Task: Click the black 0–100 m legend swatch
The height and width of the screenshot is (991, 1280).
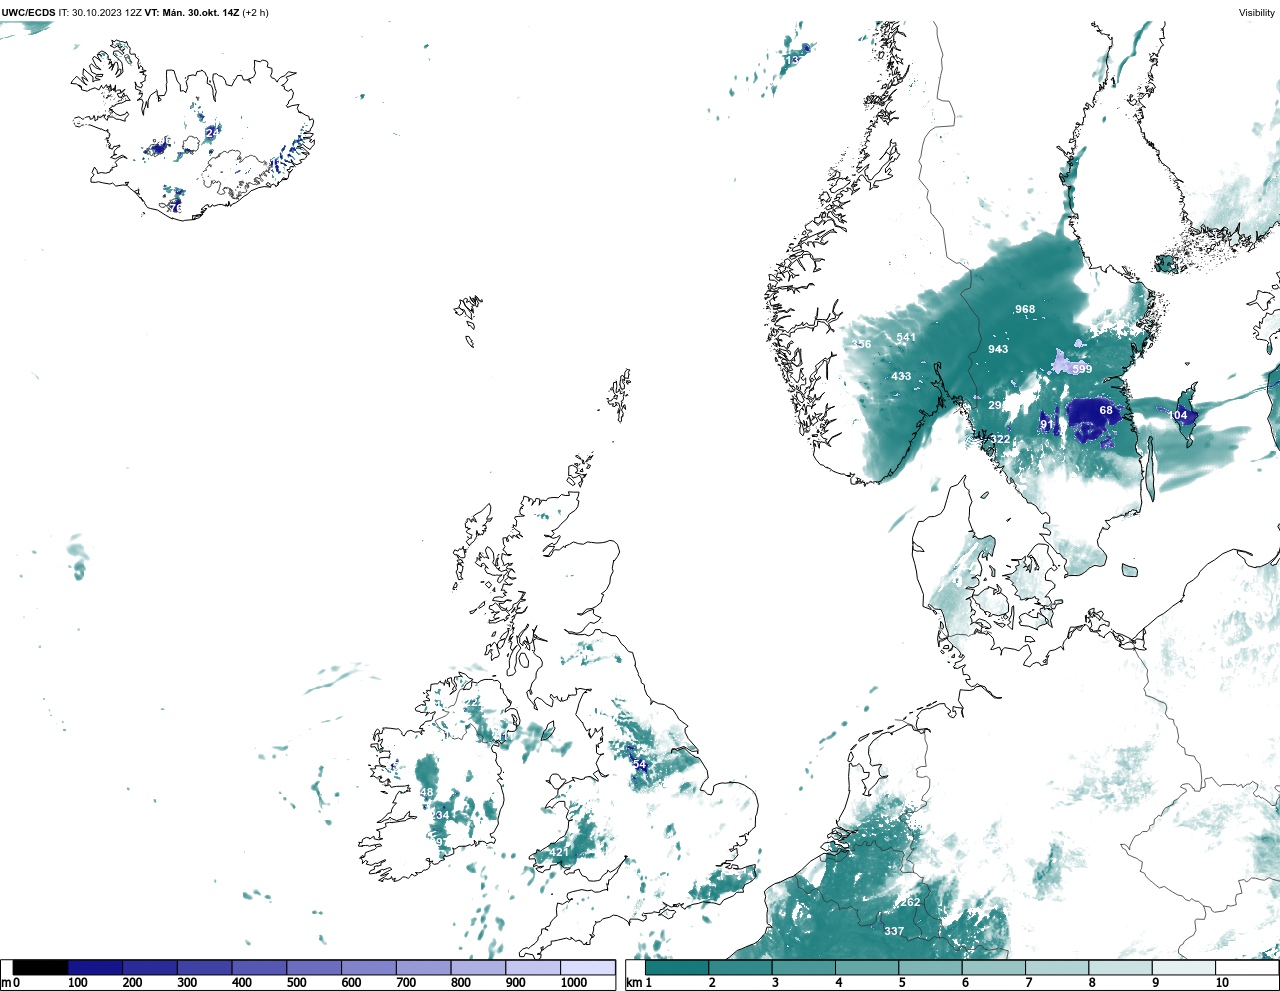Action: (40, 967)
